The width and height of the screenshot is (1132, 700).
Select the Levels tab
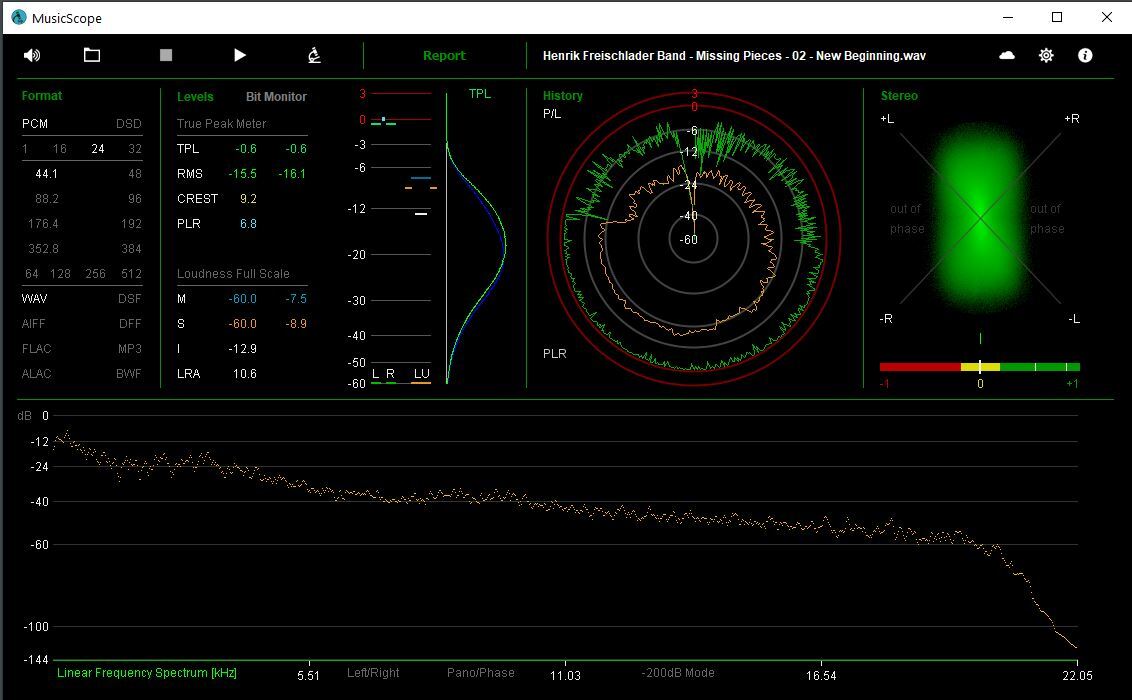click(195, 97)
